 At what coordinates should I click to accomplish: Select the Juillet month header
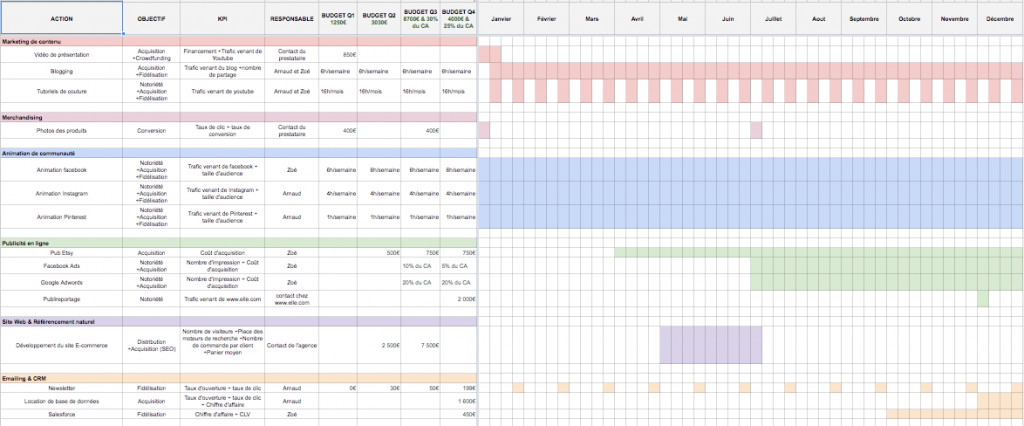pyautogui.click(x=773, y=19)
